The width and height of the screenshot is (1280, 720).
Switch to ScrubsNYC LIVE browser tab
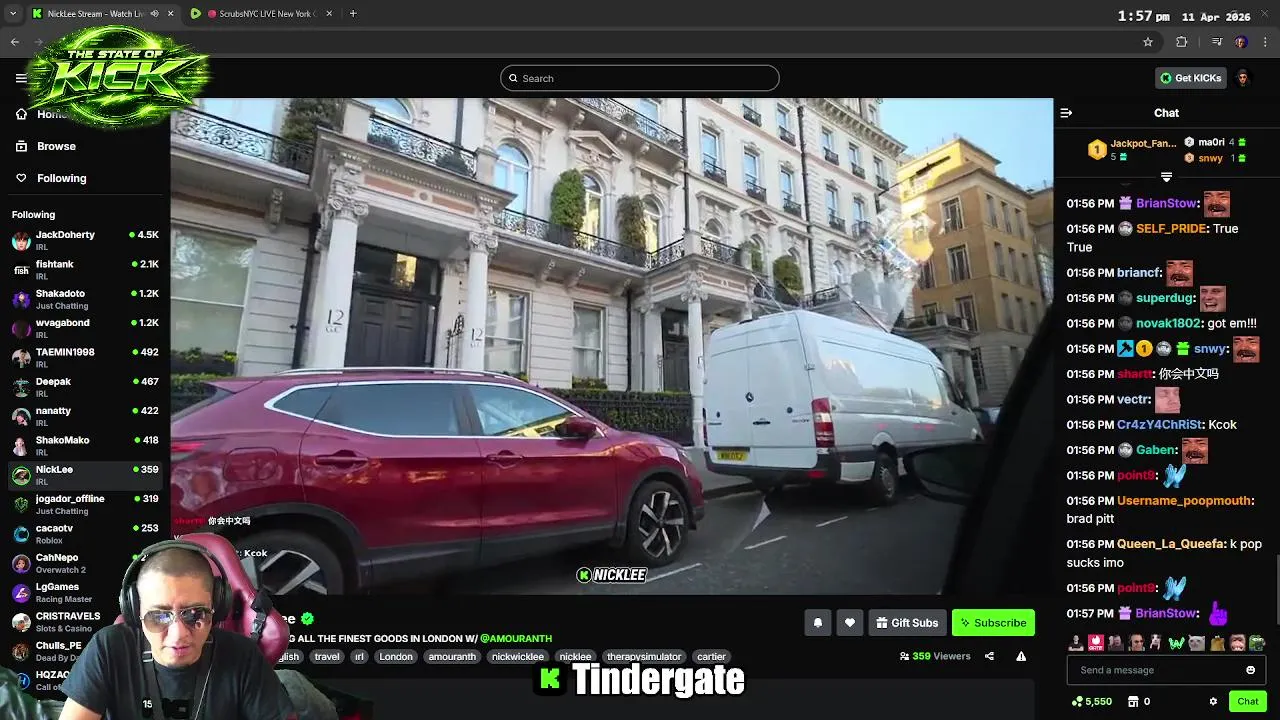pyautogui.click(x=264, y=14)
